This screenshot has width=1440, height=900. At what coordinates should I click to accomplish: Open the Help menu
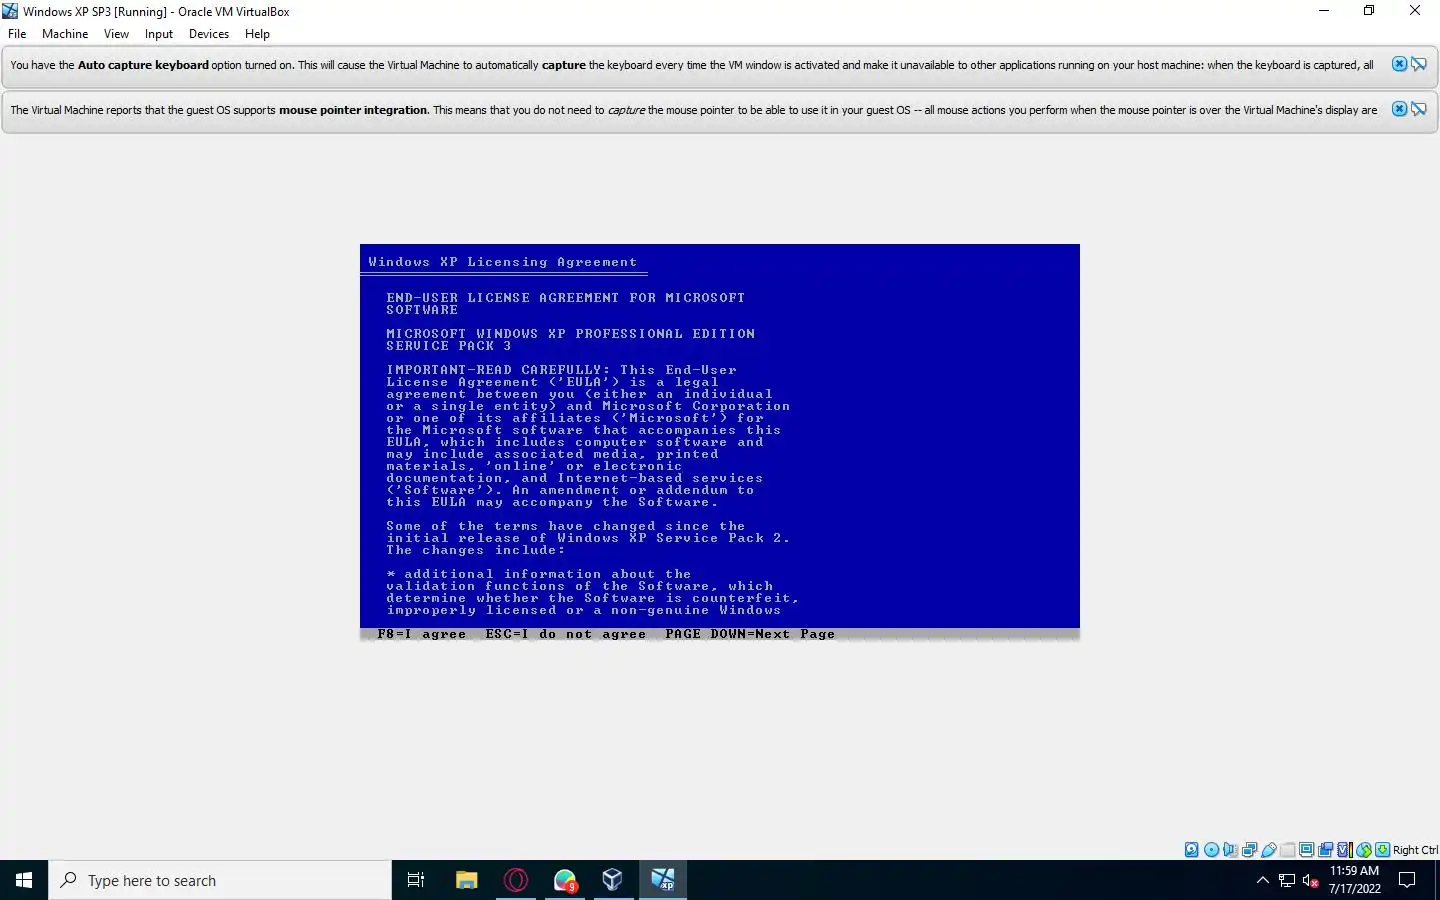tap(257, 34)
